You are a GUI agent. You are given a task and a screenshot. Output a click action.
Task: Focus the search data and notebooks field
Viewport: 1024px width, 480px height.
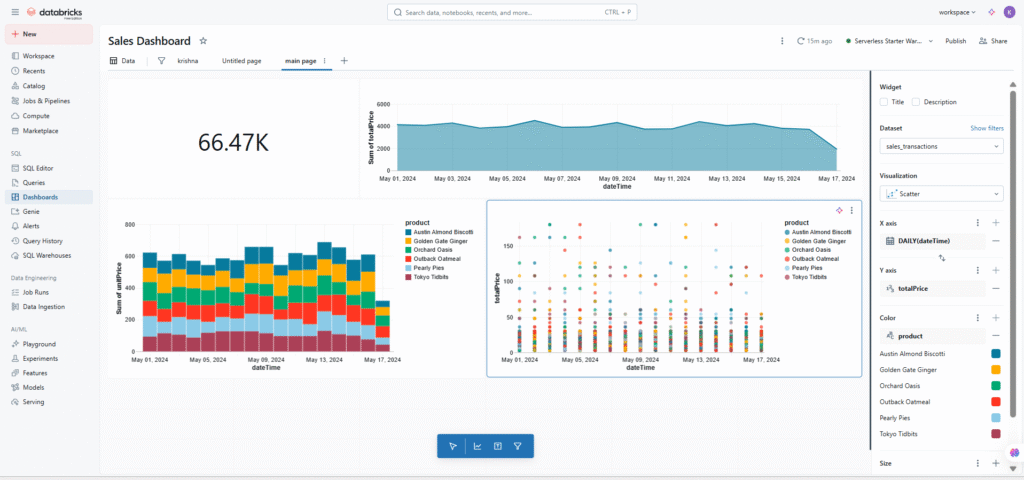pyautogui.click(x=510, y=12)
